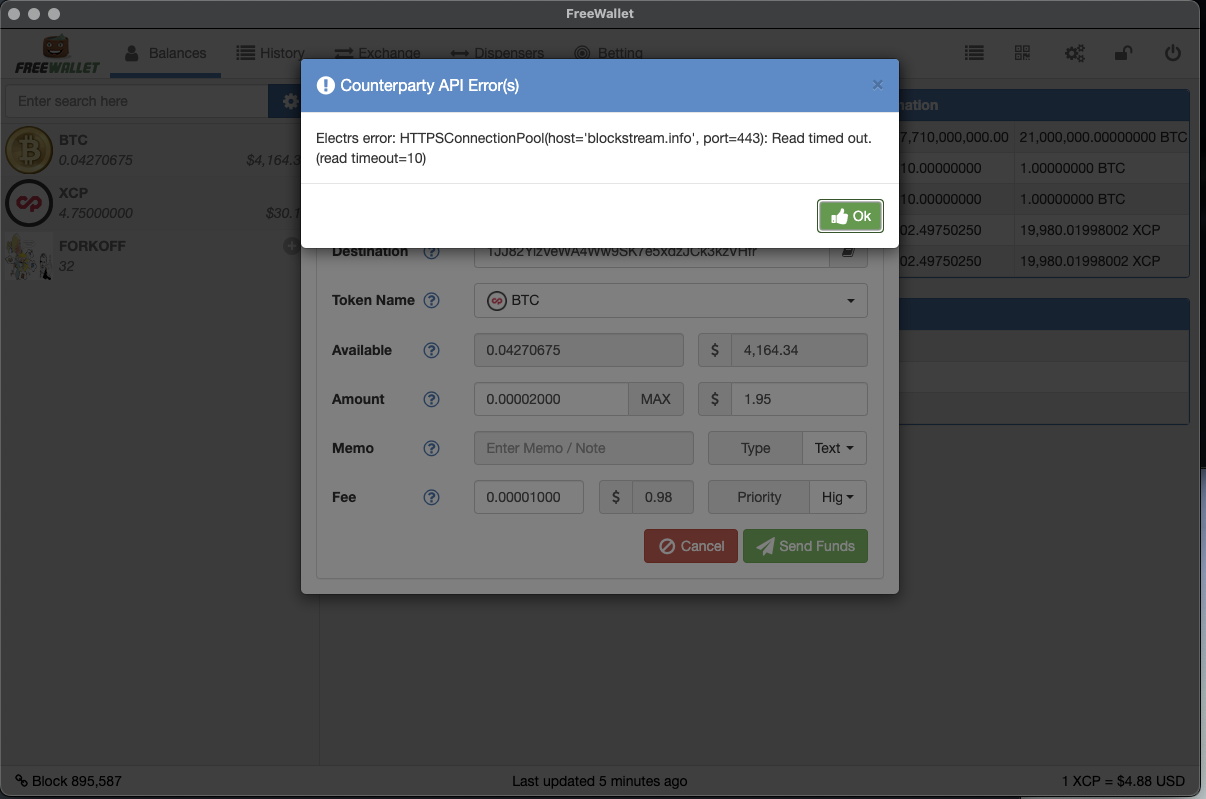Click the Last updated 5 minutes ago text
Viewport: 1206px width, 799px height.
pyautogui.click(x=599, y=781)
